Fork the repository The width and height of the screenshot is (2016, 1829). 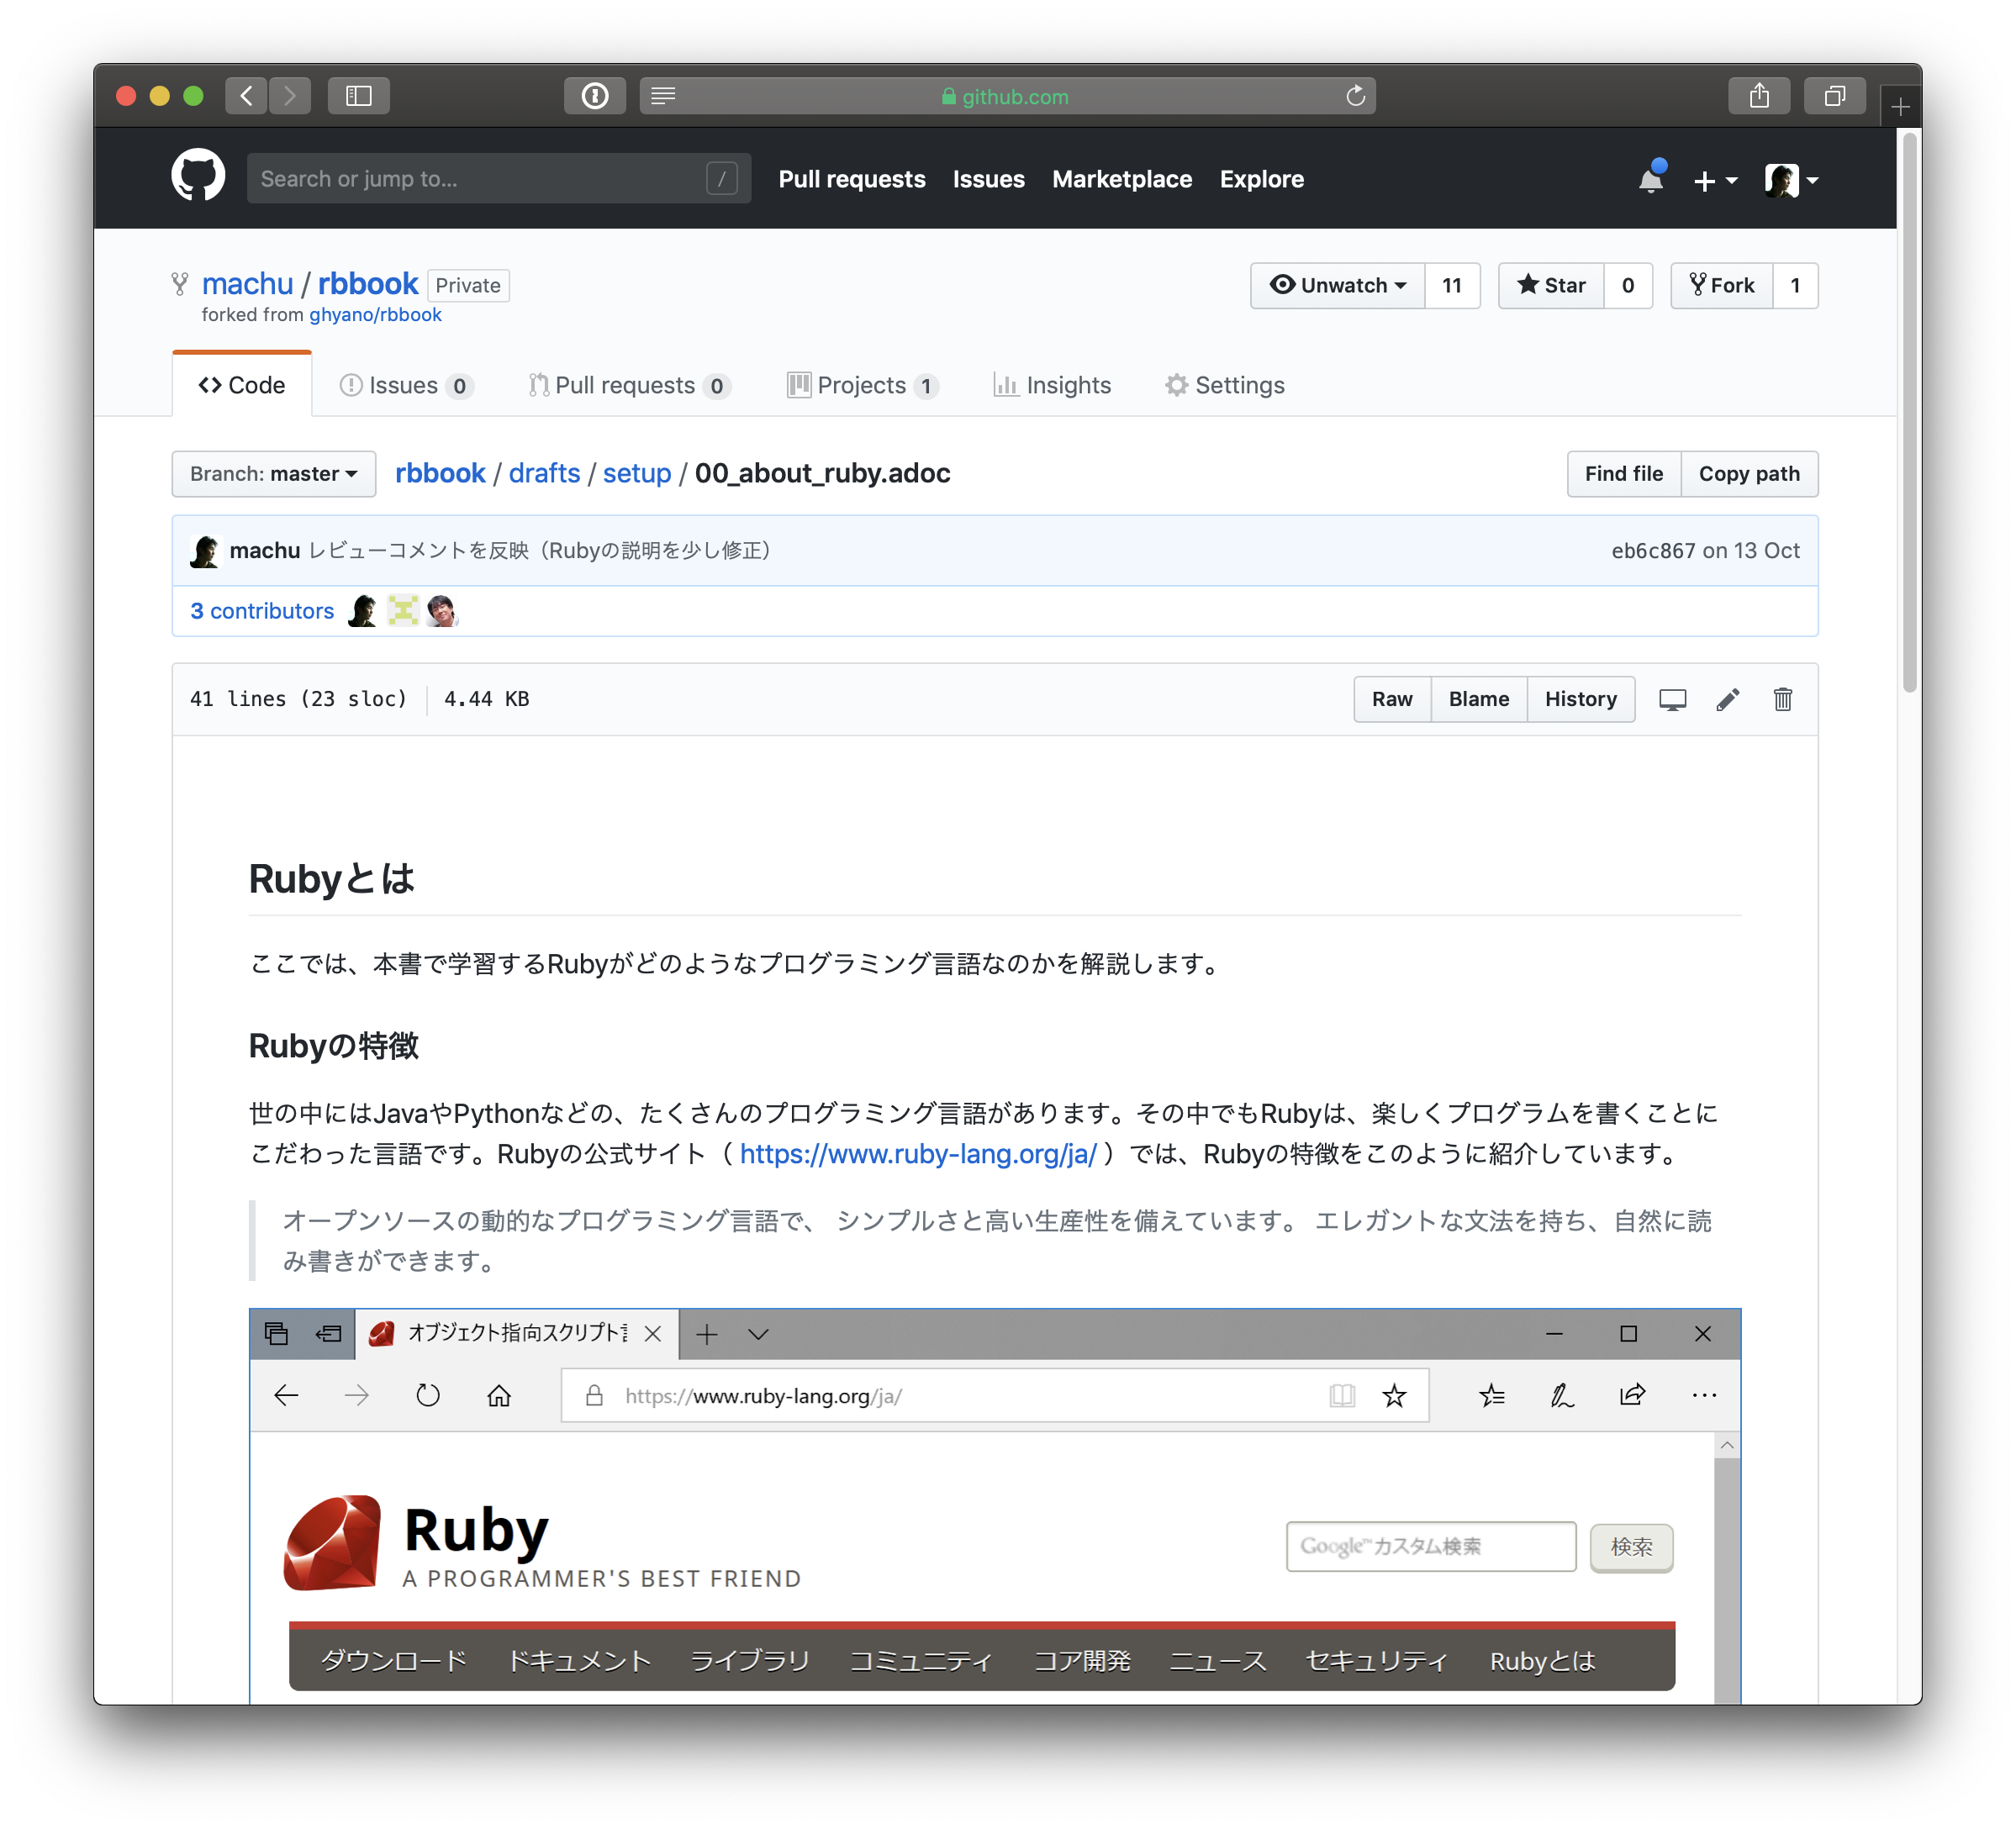pos(1722,286)
